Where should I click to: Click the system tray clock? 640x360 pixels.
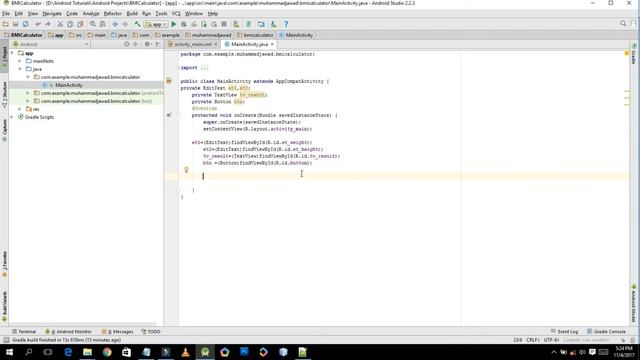624,352
